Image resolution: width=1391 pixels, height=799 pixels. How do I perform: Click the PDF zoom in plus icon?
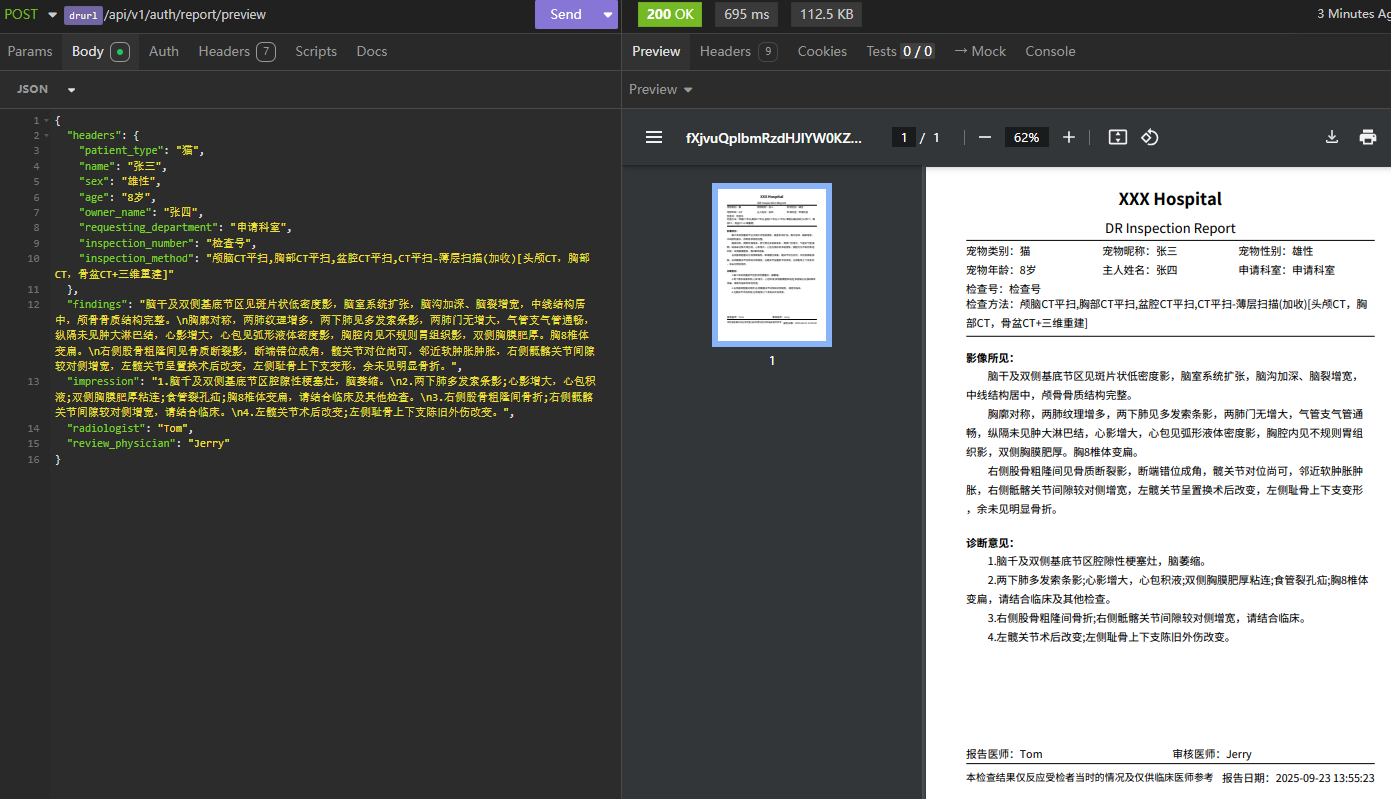pos(1069,138)
